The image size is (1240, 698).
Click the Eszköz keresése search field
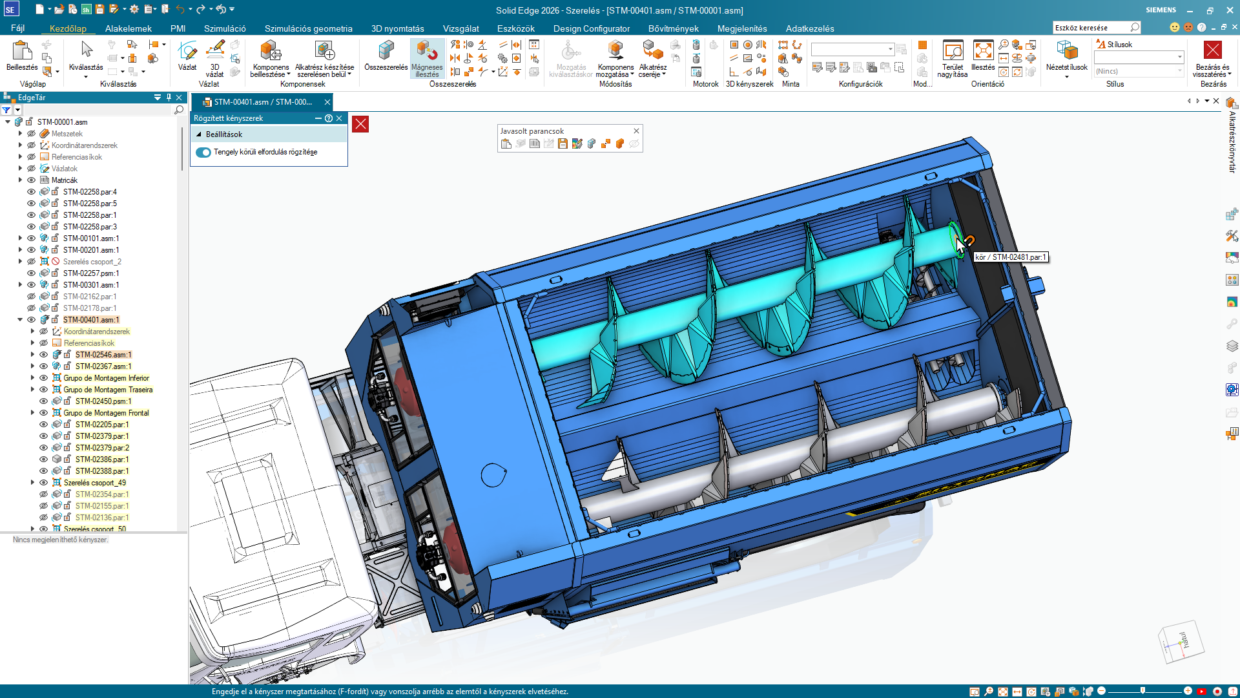click(x=1094, y=28)
